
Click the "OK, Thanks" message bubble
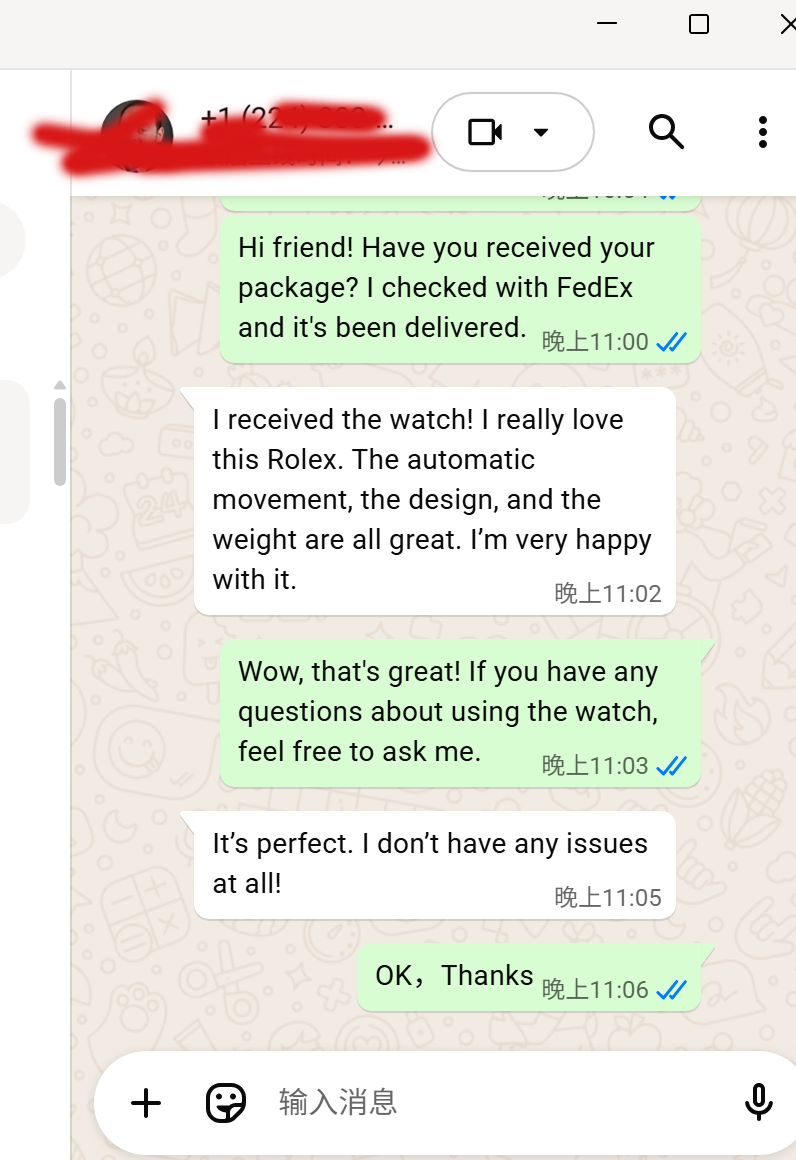coord(529,977)
